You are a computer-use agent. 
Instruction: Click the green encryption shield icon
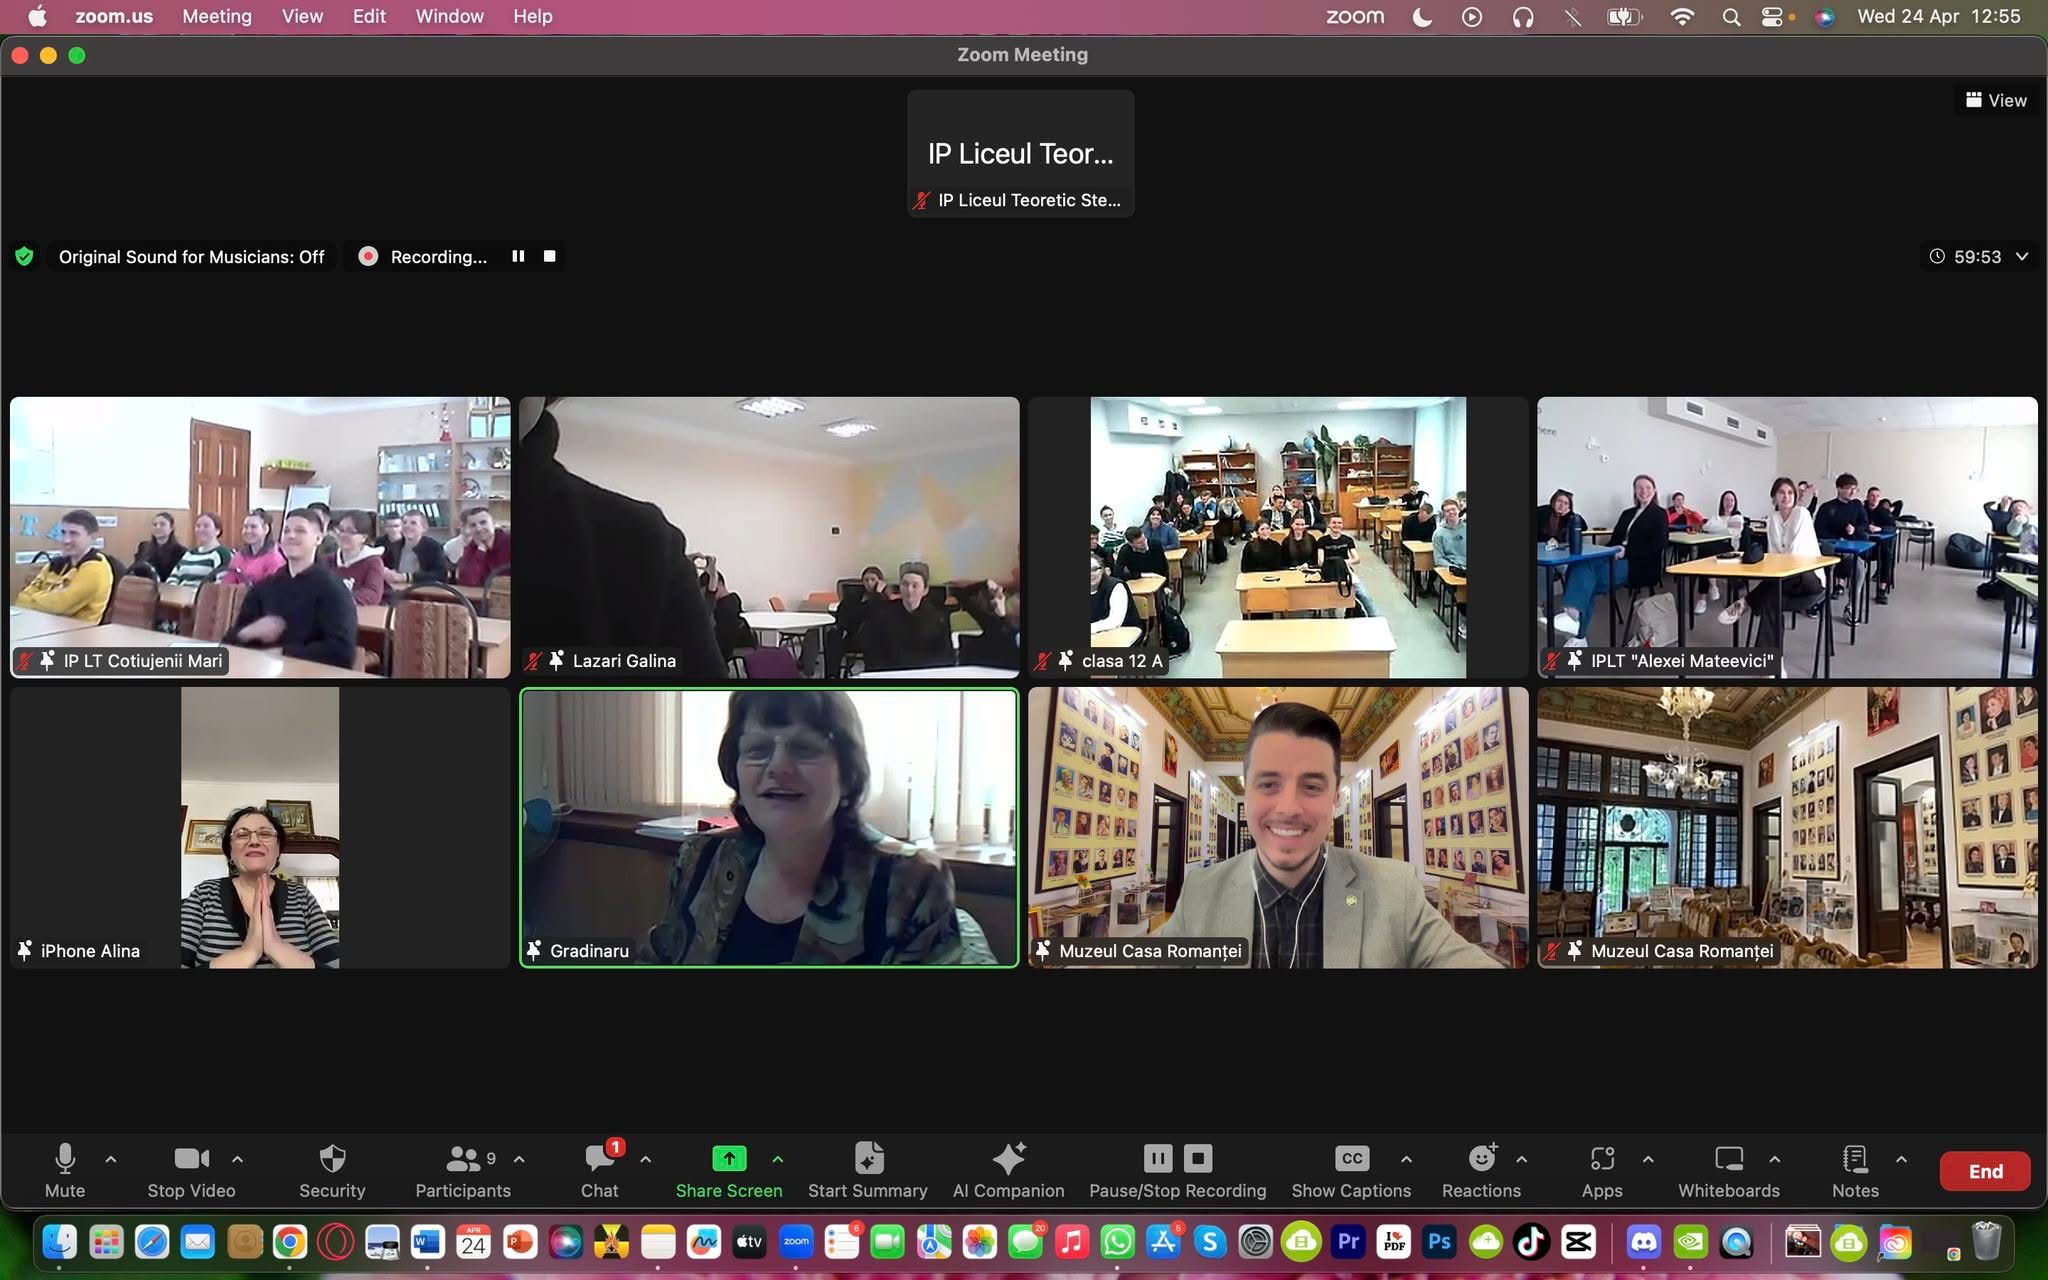point(25,257)
